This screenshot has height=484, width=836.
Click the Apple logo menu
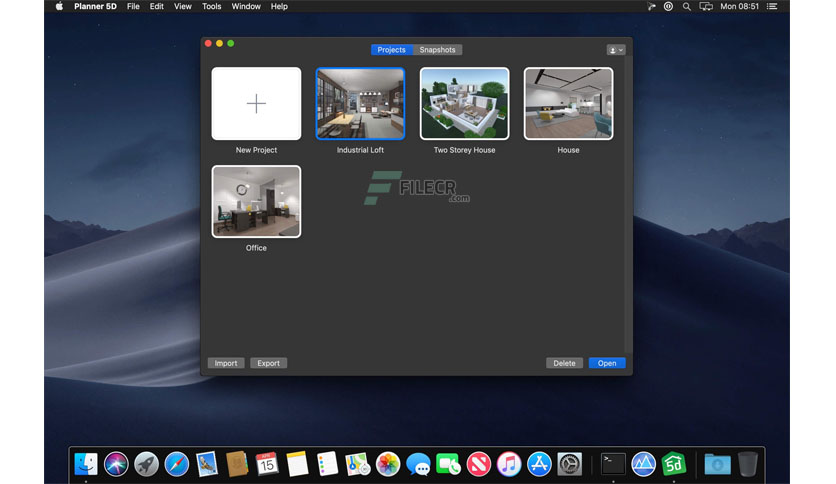[59, 6]
